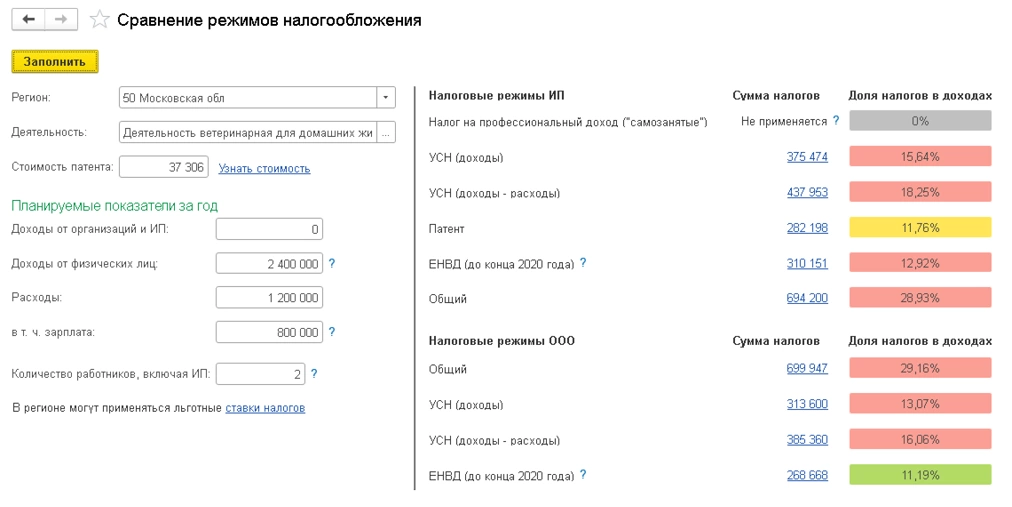Show help for salary field

point(332,332)
